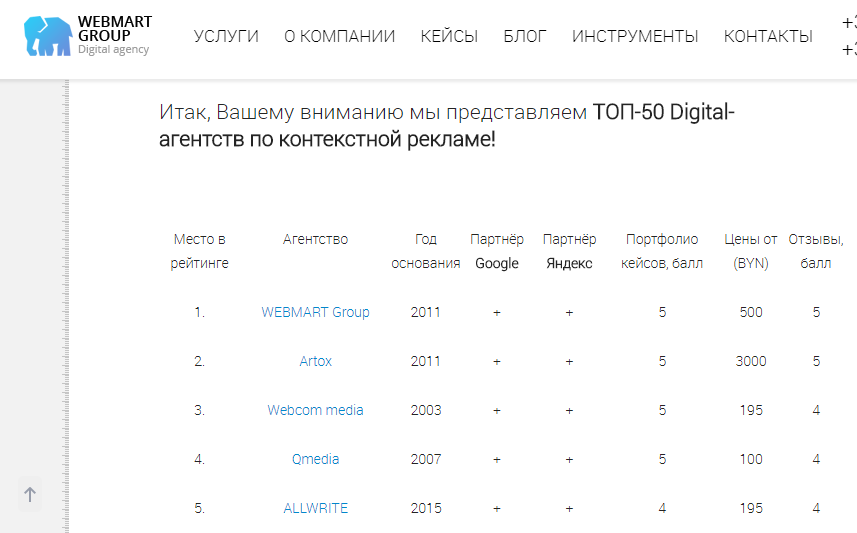Click founding year 2003 in Webcom media row

426,410
